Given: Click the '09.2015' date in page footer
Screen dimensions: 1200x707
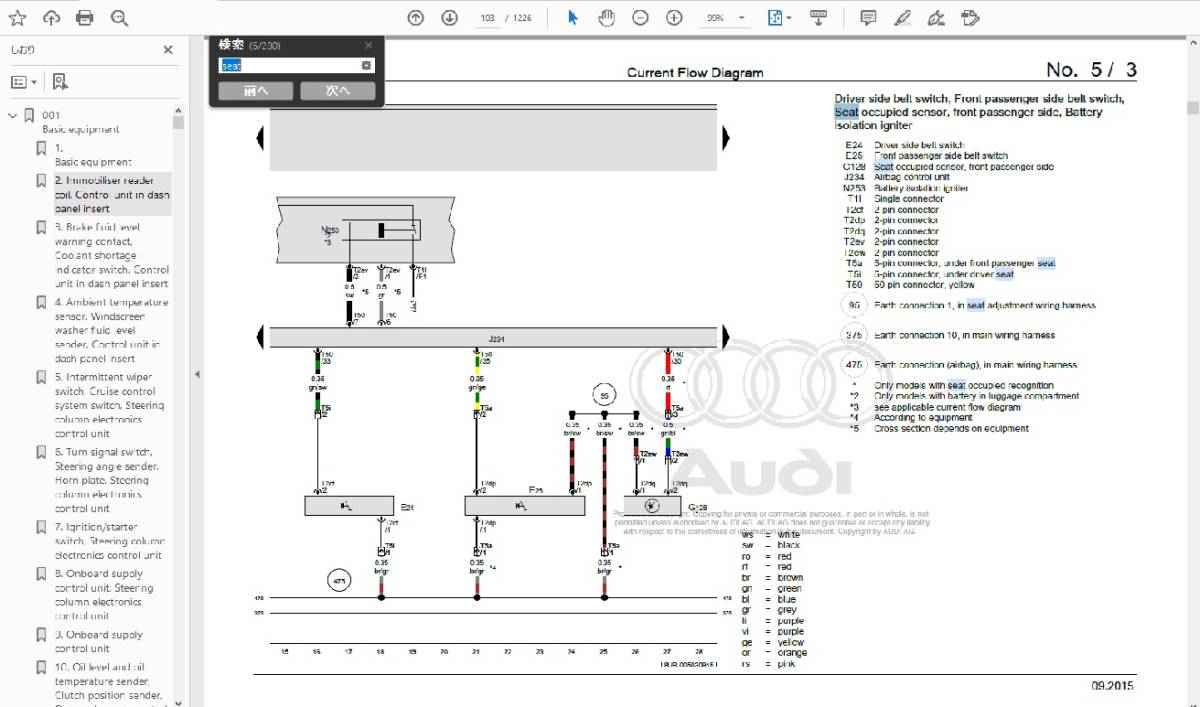Looking at the screenshot, I should (1112, 686).
